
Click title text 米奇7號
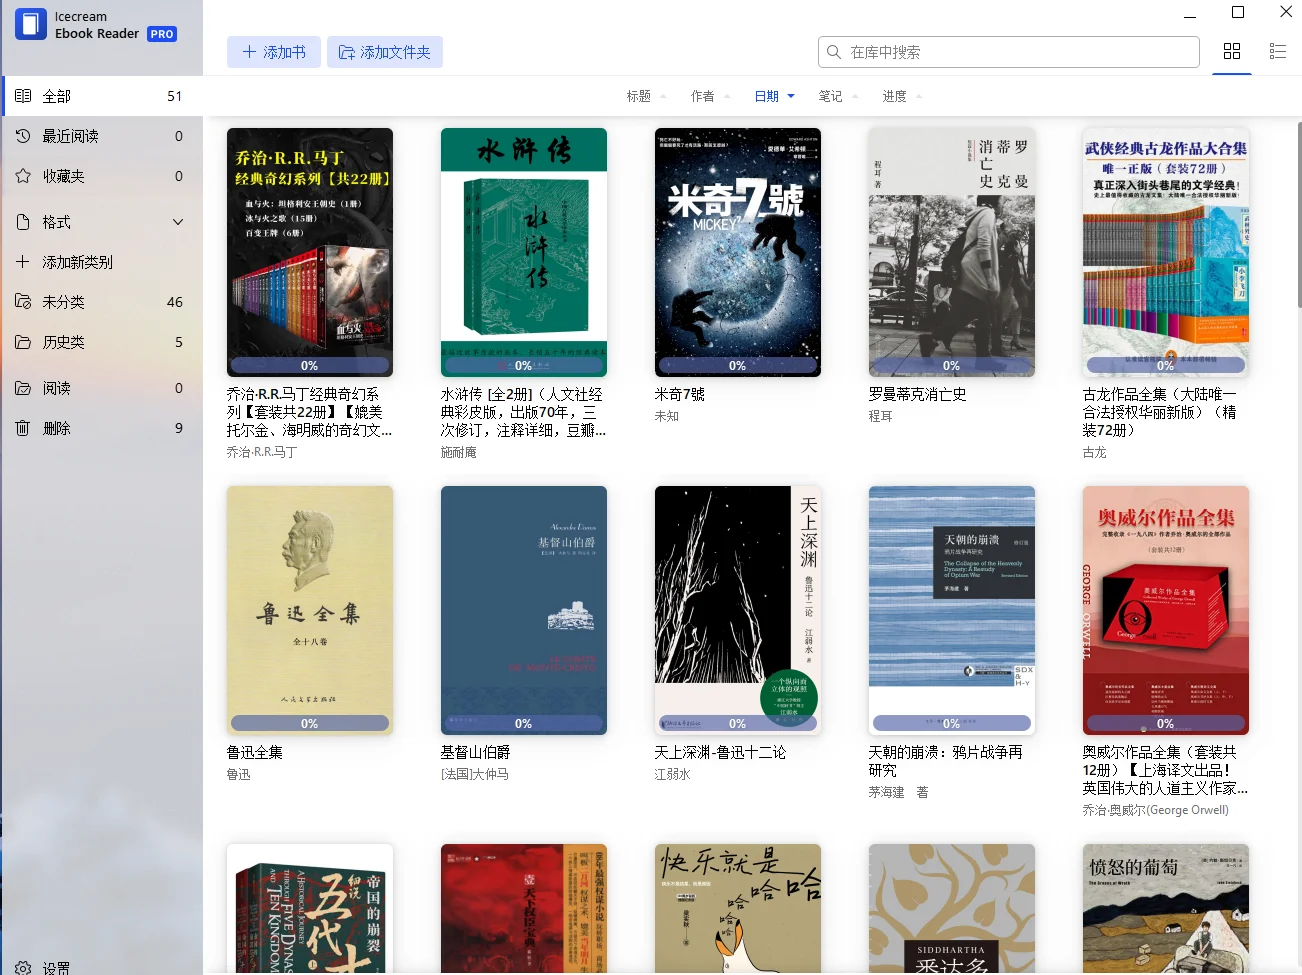click(680, 394)
